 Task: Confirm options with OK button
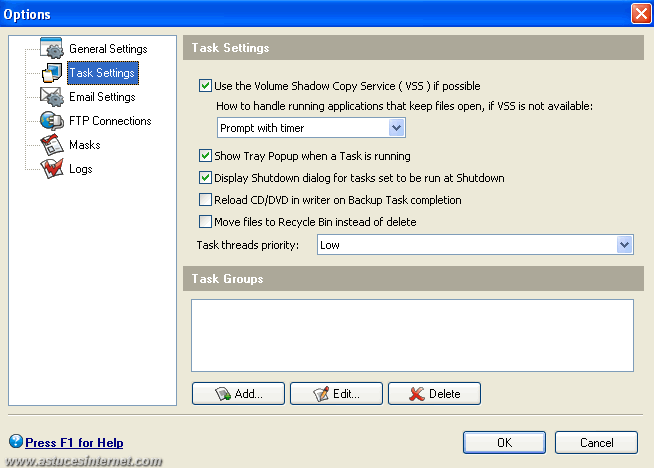pyautogui.click(x=504, y=442)
